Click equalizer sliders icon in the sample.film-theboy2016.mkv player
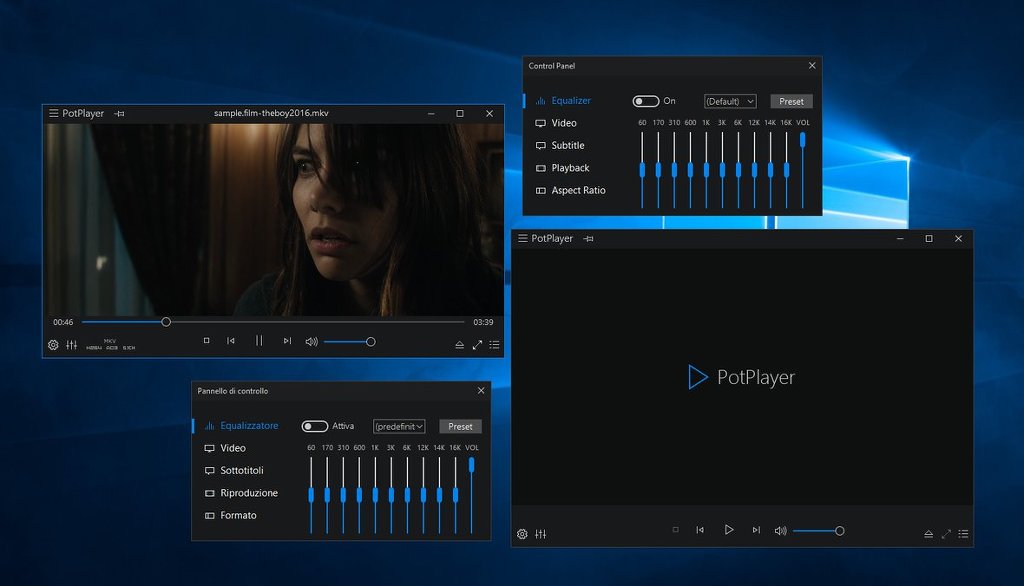This screenshot has height=586, width=1024. point(72,345)
